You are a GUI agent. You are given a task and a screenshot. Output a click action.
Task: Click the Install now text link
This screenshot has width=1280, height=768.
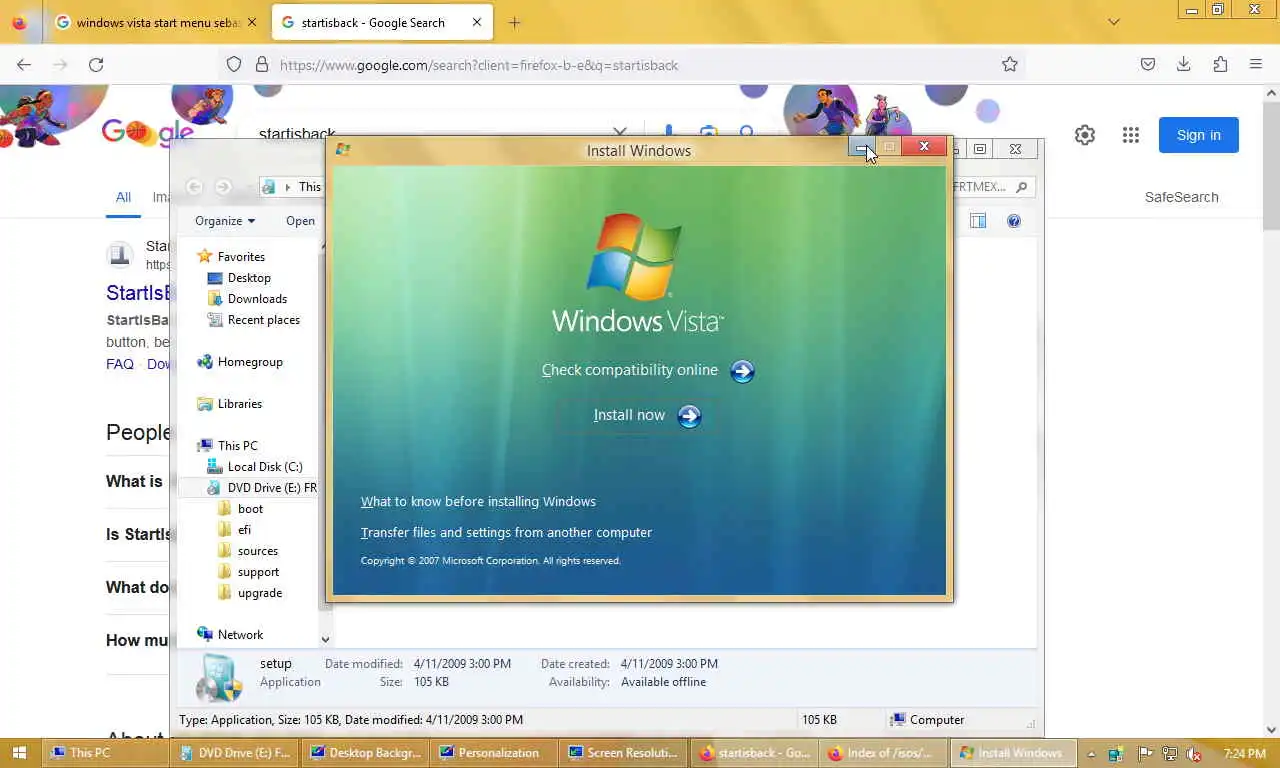click(x=629, y=415)
